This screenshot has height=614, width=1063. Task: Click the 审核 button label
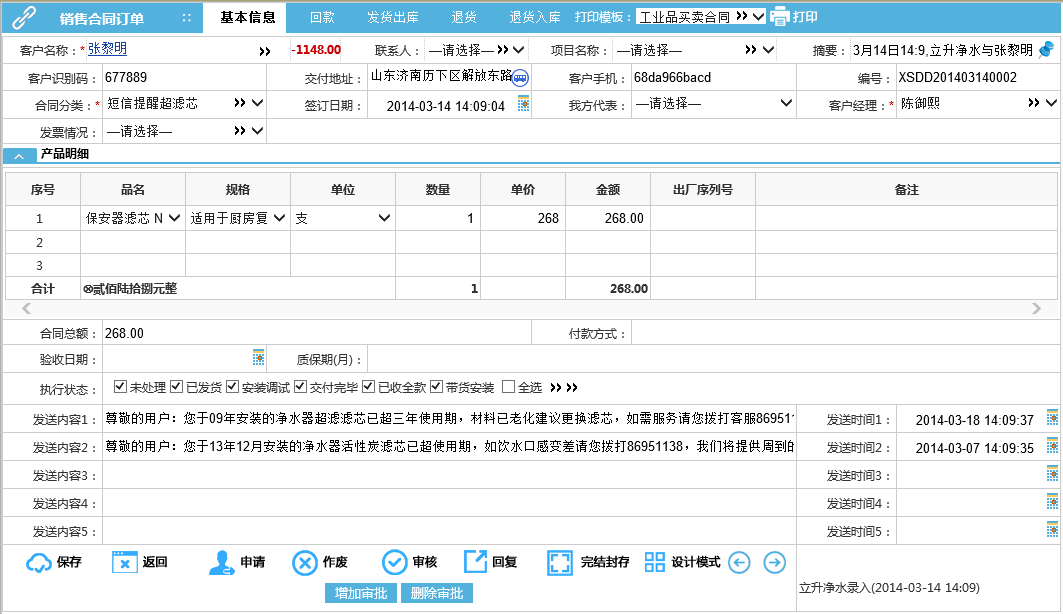(424, 562)
